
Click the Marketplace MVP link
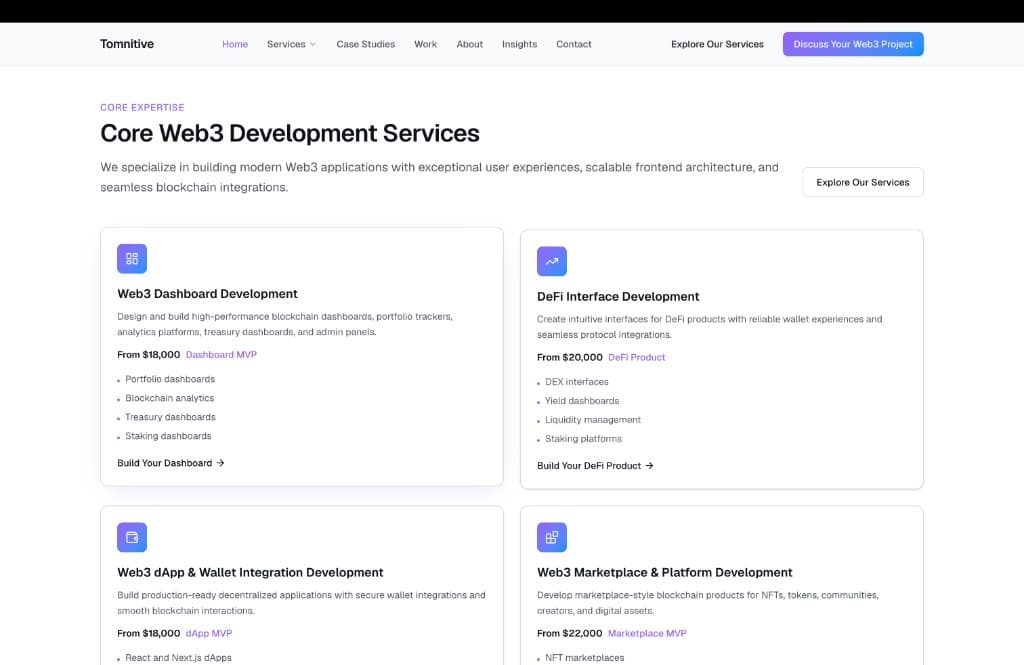[x=647, y=634]
